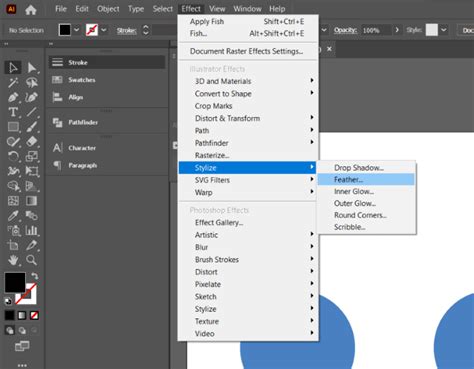The image size is (474, 369).
Task: Select the Lasso tool
Action: tap(32, 82)
